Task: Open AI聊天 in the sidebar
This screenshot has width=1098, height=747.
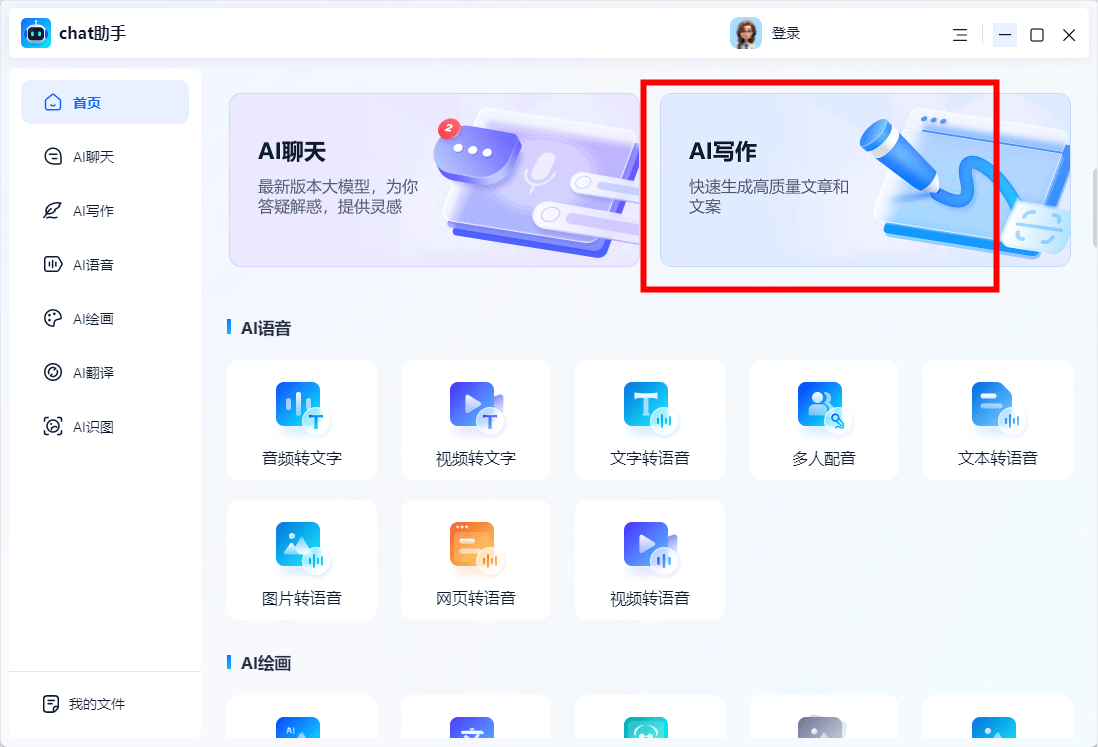Action: tap(105, 156)
